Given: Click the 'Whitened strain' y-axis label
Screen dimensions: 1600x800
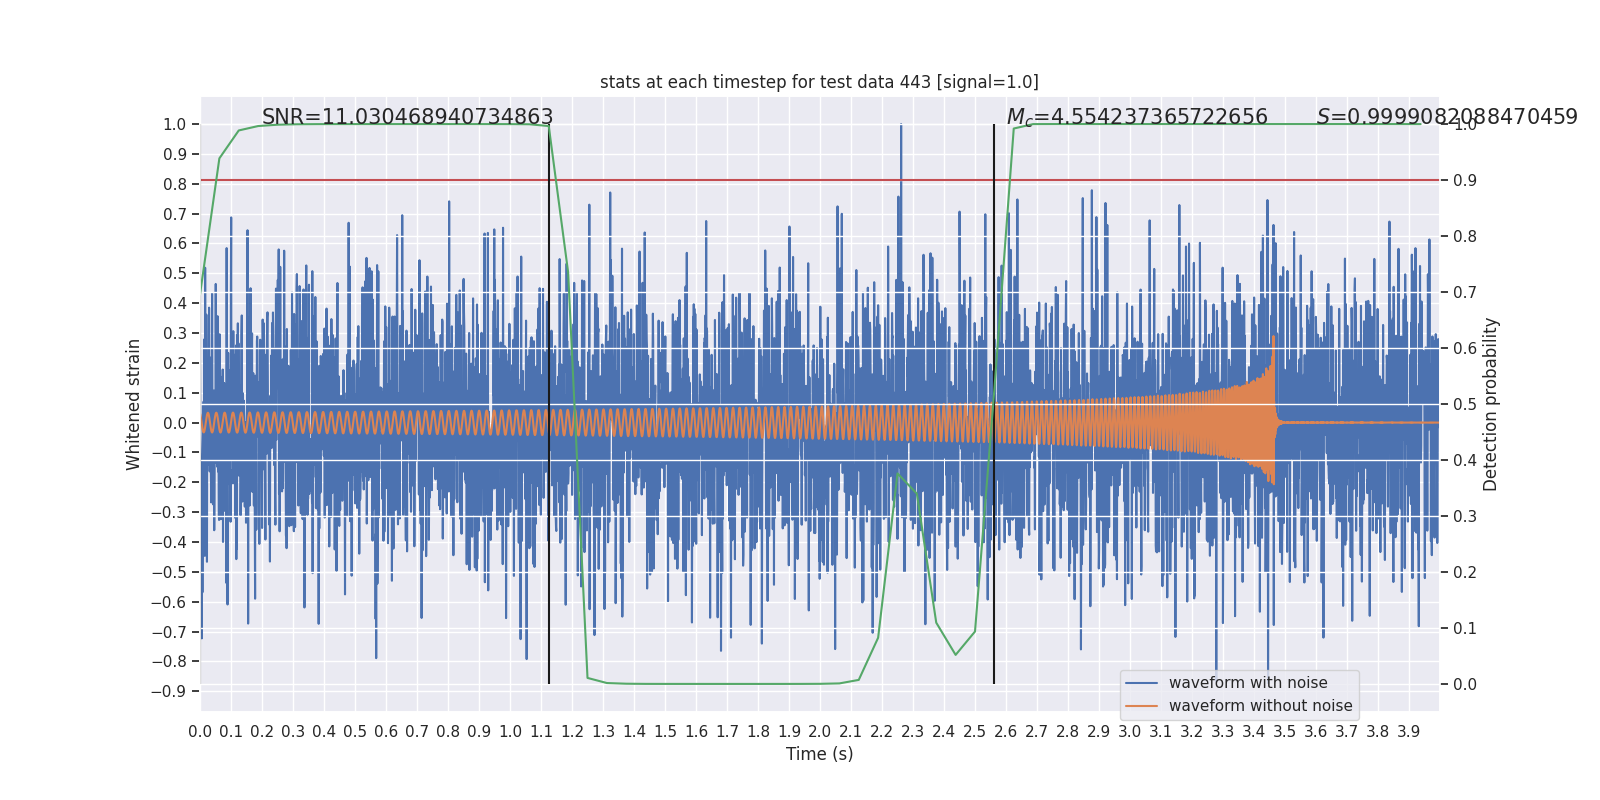Looking at the screenshot, I should pyautogui.click(x=134, y=404).
